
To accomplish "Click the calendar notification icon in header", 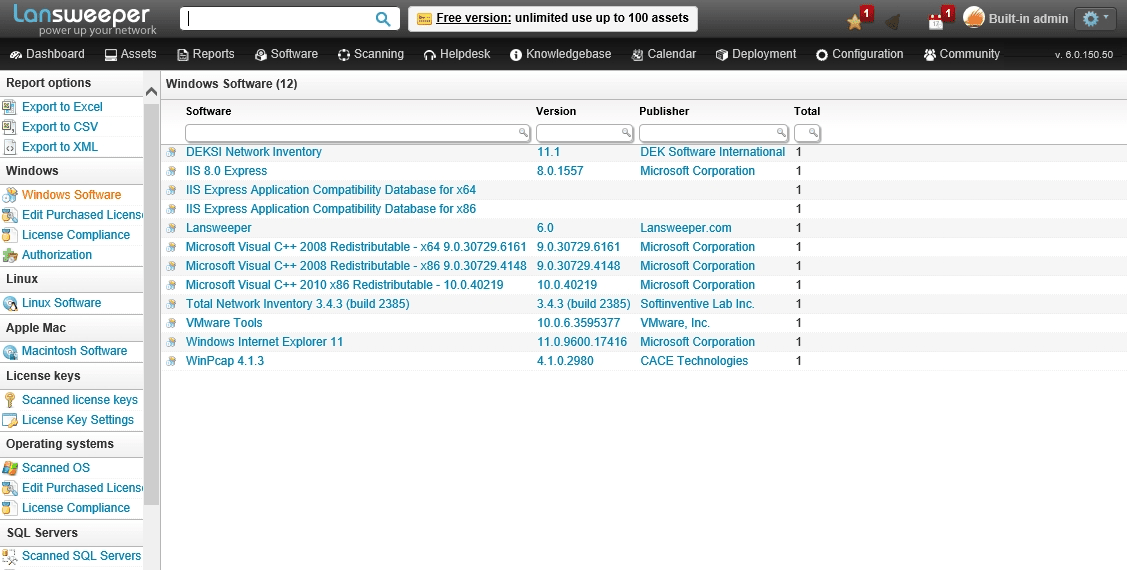I will 936,22.
